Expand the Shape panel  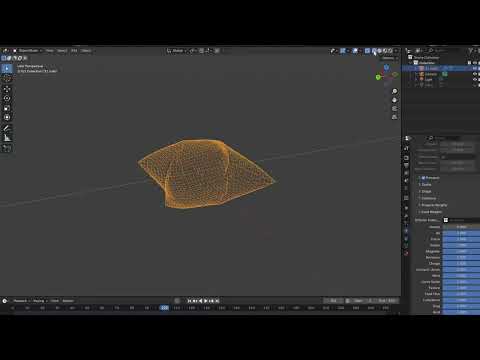tap(426, 192)
